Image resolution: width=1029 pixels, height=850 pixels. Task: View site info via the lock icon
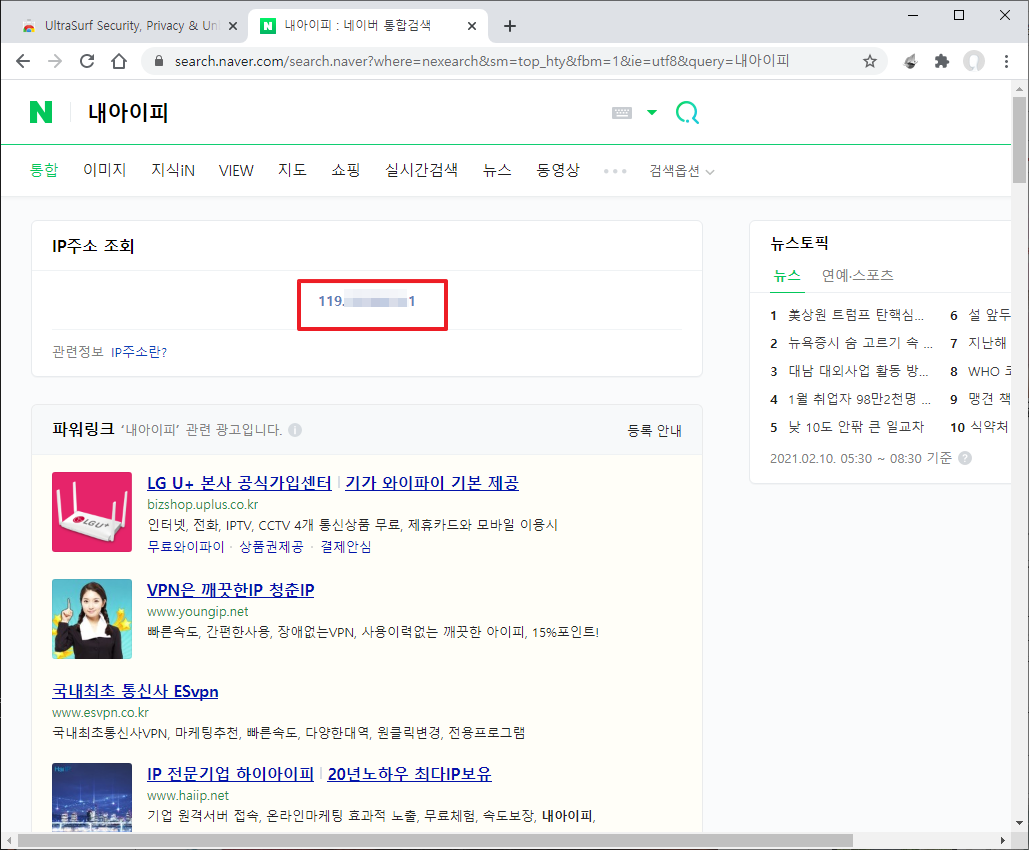tap(158, 62)
